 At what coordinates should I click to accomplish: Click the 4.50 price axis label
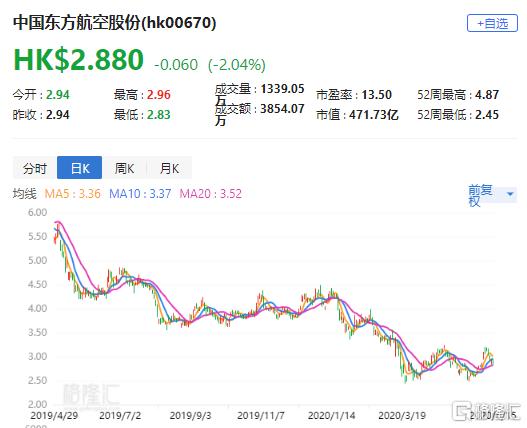coord(37,284)
